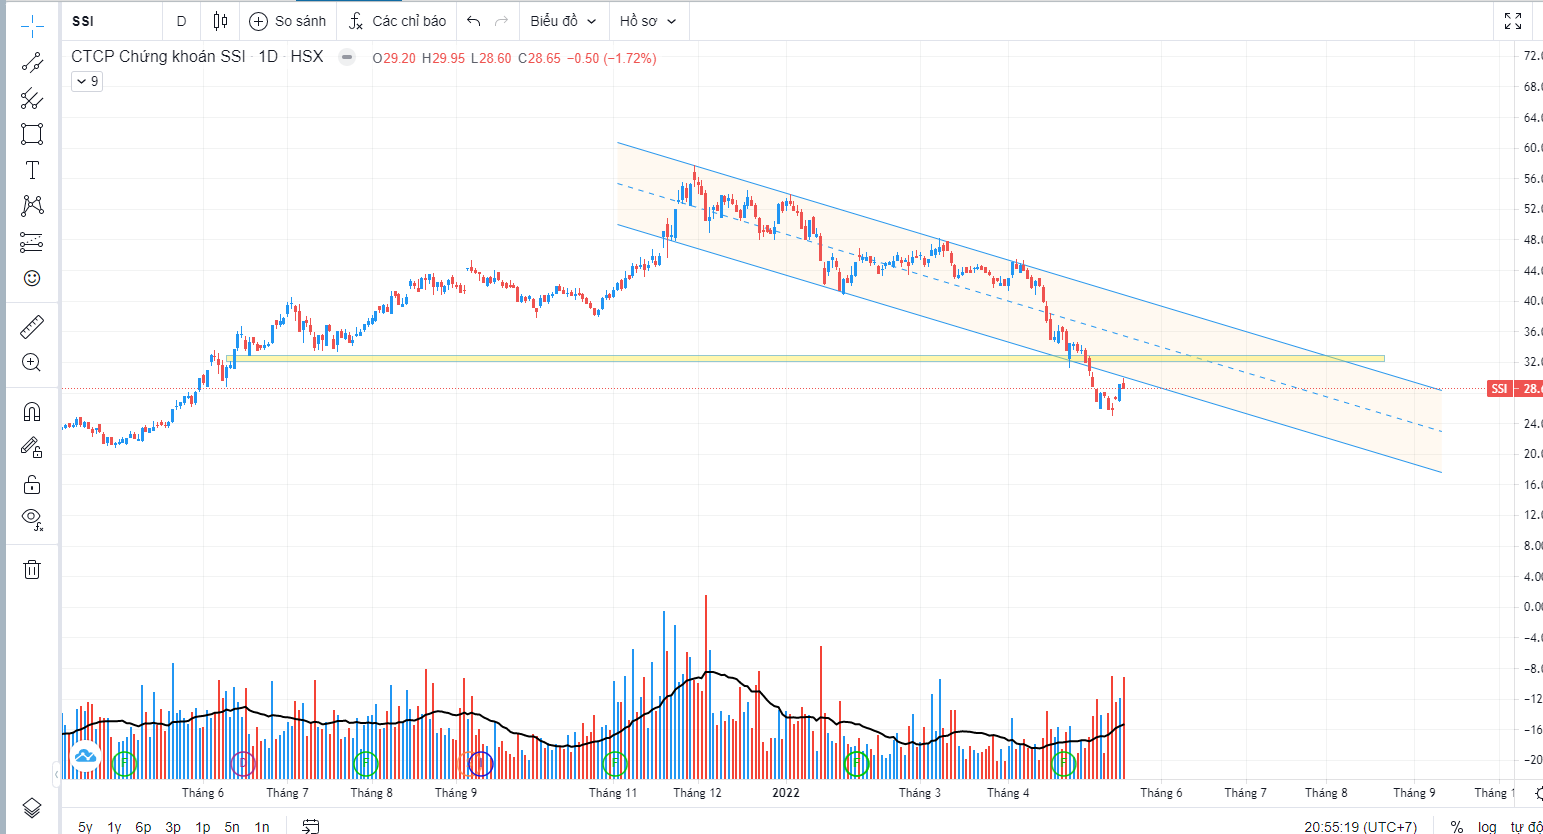Set time range to 1p
Image resolution: width=1543 pixels, height=834 pixels.
(x=203, y=826)
